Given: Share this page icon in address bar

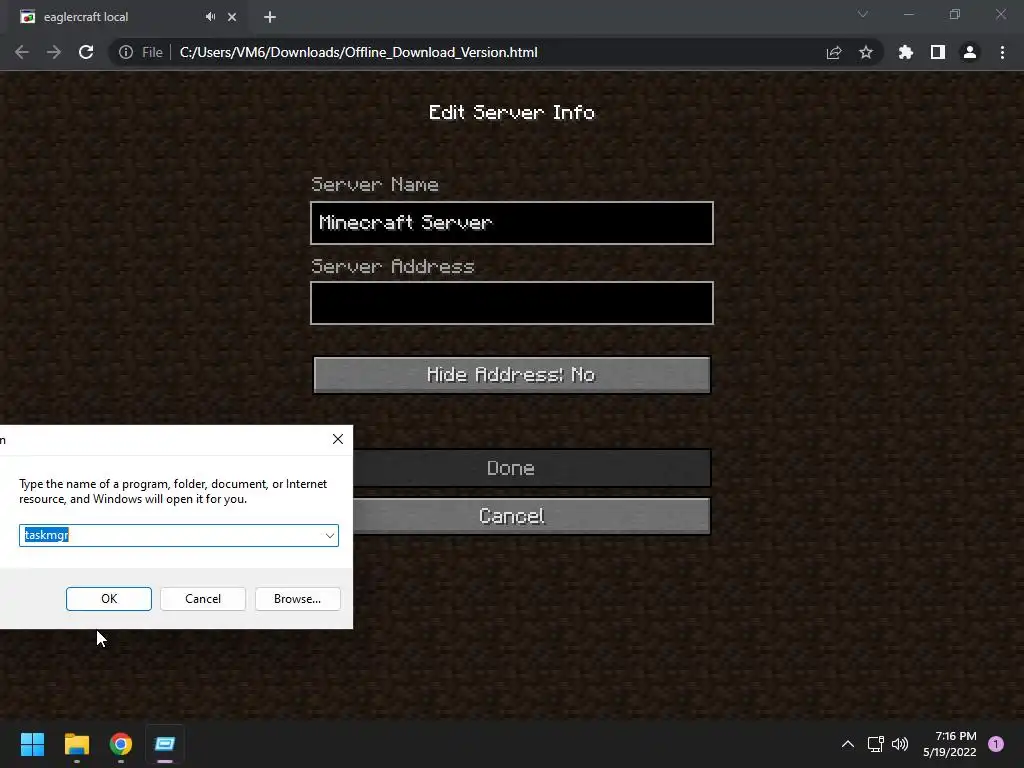Looking at the screenshot, I should [x=834, y=52].
